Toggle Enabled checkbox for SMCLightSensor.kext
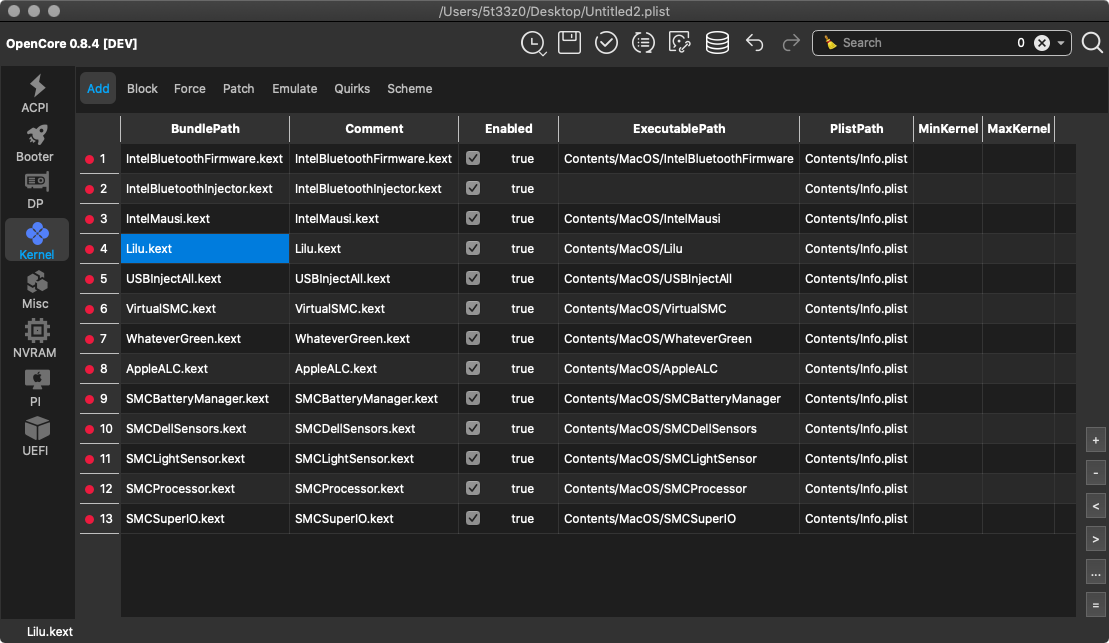The width and height of the screenshot is (1109, 643). click(473, 458)
